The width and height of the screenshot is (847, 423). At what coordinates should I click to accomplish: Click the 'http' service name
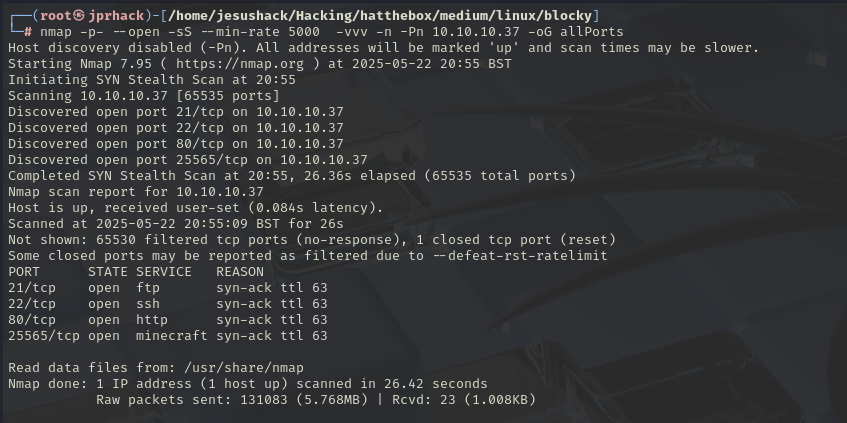(152, 320)
